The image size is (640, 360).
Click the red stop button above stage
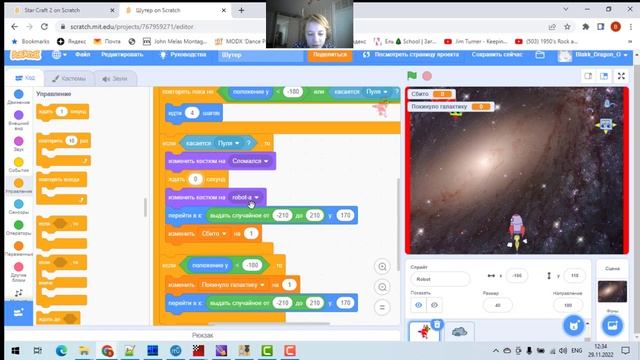pos(427,76)
